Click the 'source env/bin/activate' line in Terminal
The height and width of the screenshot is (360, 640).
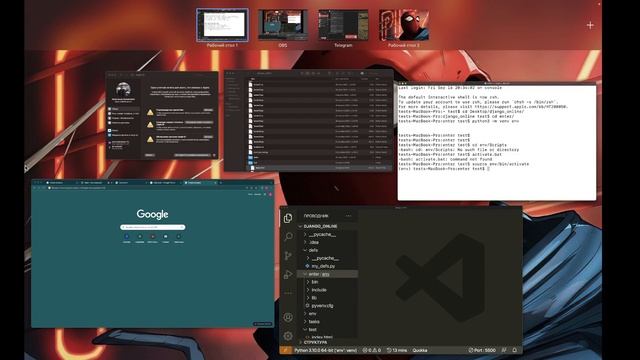[x=464, y=164]
